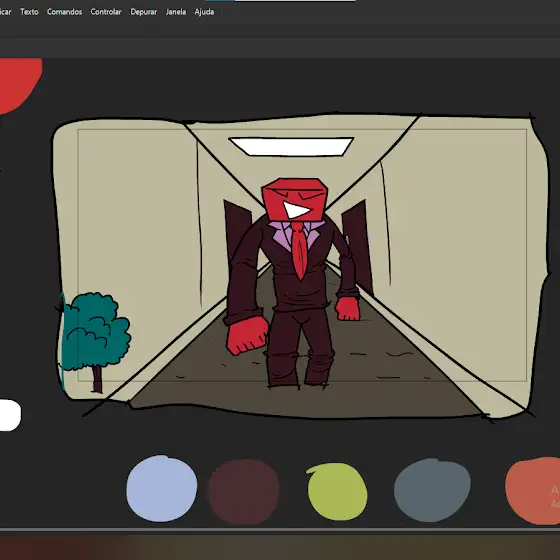The image size is (560, 560).
Task: Click the character's white mouth
Action: pyautogui.click(x=295, y=210)
